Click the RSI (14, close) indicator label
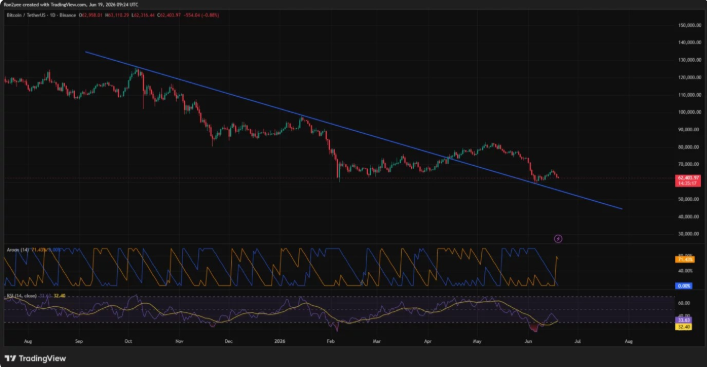 coord(21,296)
